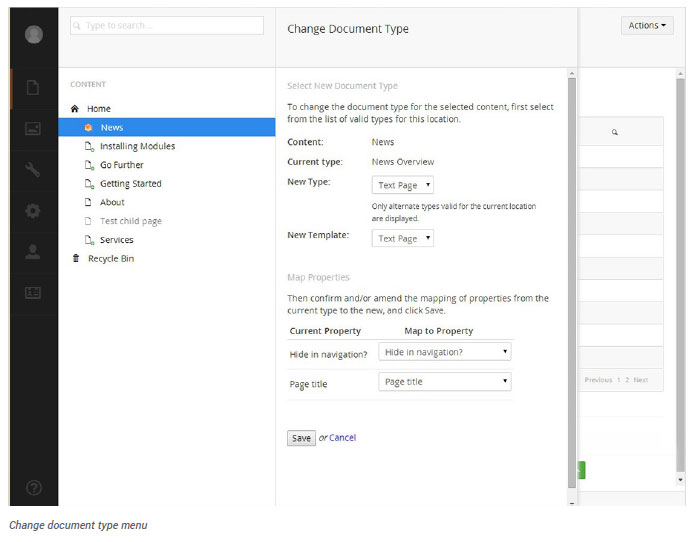This screenshot has height=542, width=692.
Task: Click the green button behind the dialog
Action: [581, 470]
